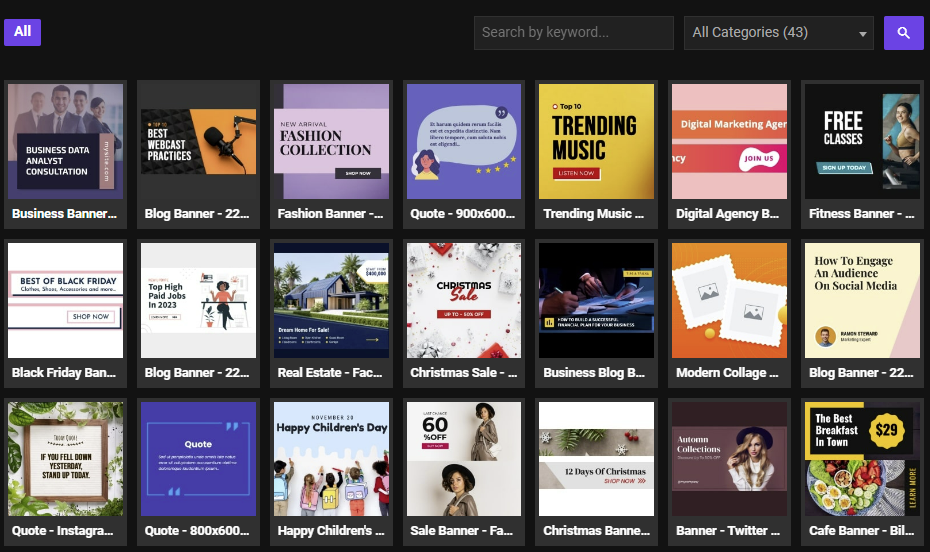Click the 'Christmas Sale - ...' title text
Screen dimensions: 930x552
[x=464, y=372]
